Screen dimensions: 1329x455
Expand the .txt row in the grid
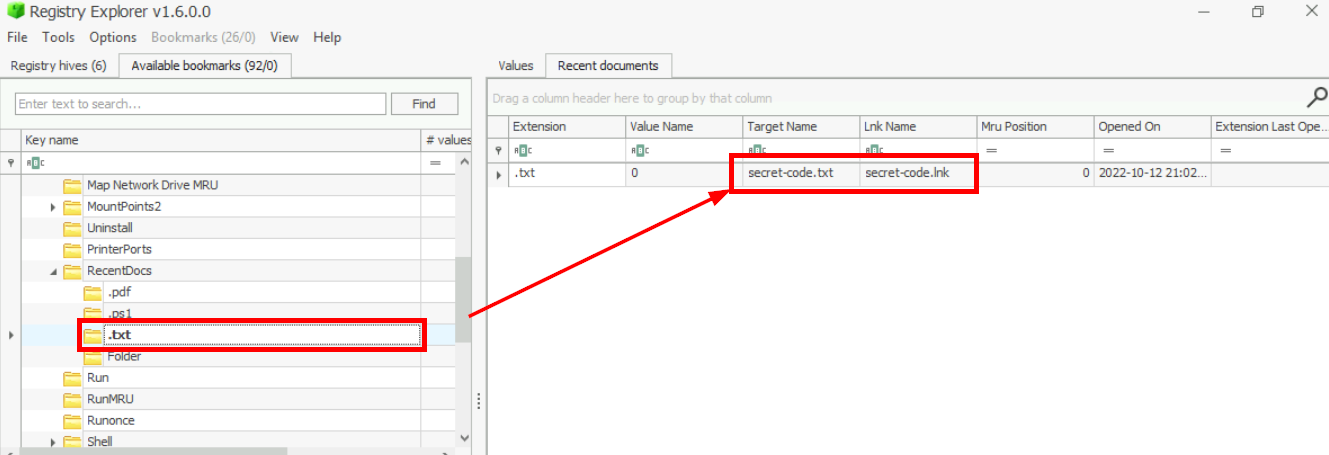click(499, 174)
